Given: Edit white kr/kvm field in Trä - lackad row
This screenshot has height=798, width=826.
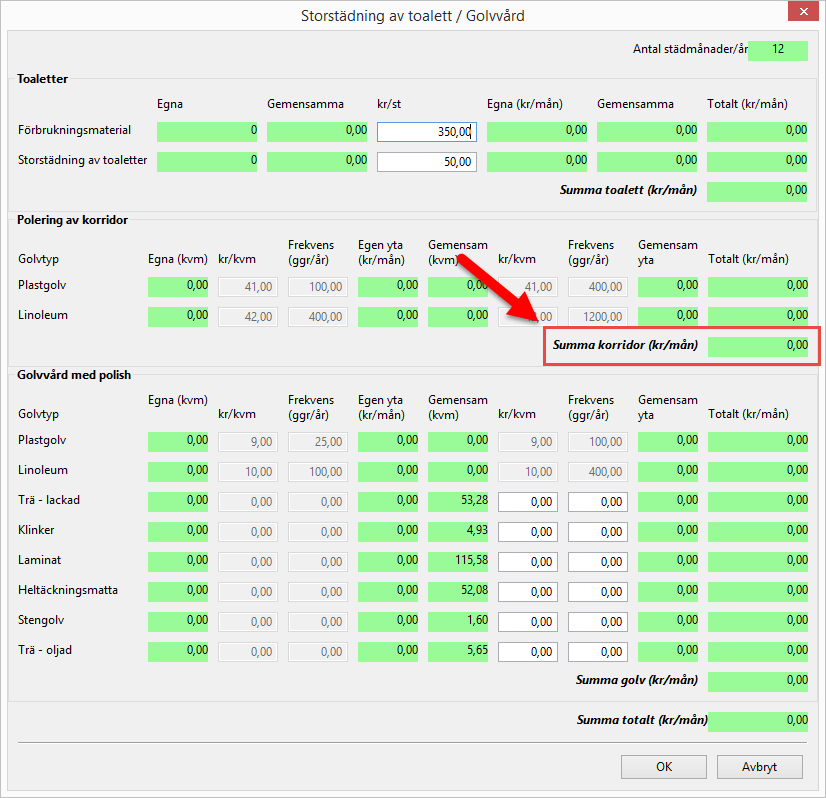Looking at the screenshot, I should pos(527,502).
